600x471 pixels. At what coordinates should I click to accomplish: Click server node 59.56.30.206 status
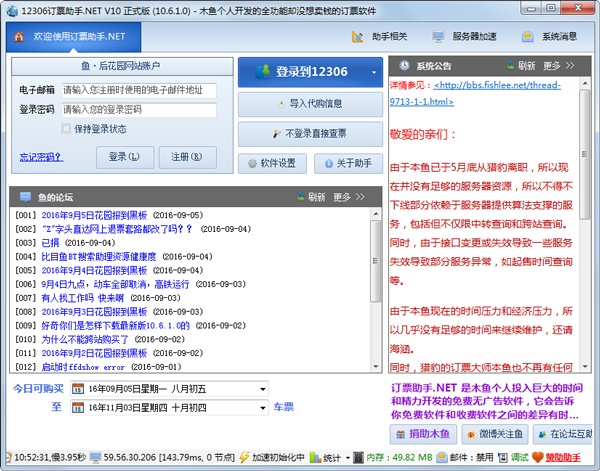tap(162, 457)
